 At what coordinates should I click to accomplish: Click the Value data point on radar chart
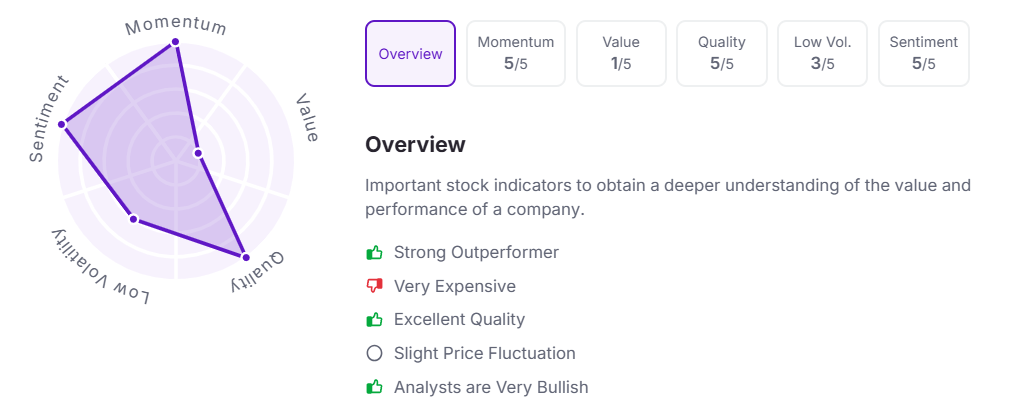[x=198, y=153]
